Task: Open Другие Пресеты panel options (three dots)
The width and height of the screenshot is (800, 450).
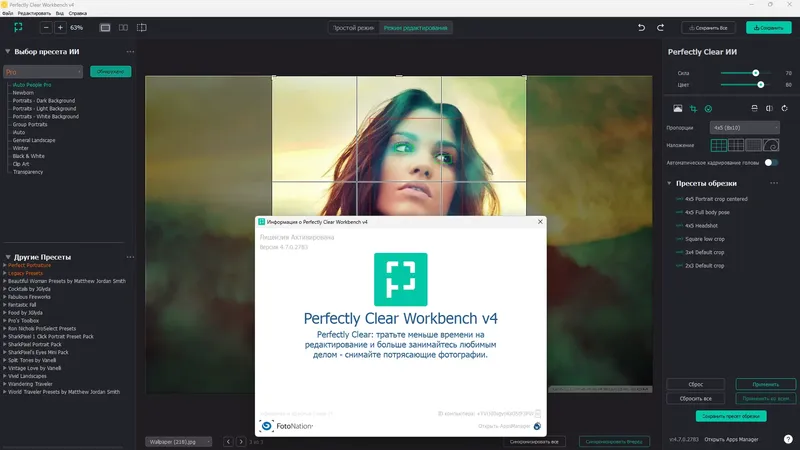Action: click(130, 257)
